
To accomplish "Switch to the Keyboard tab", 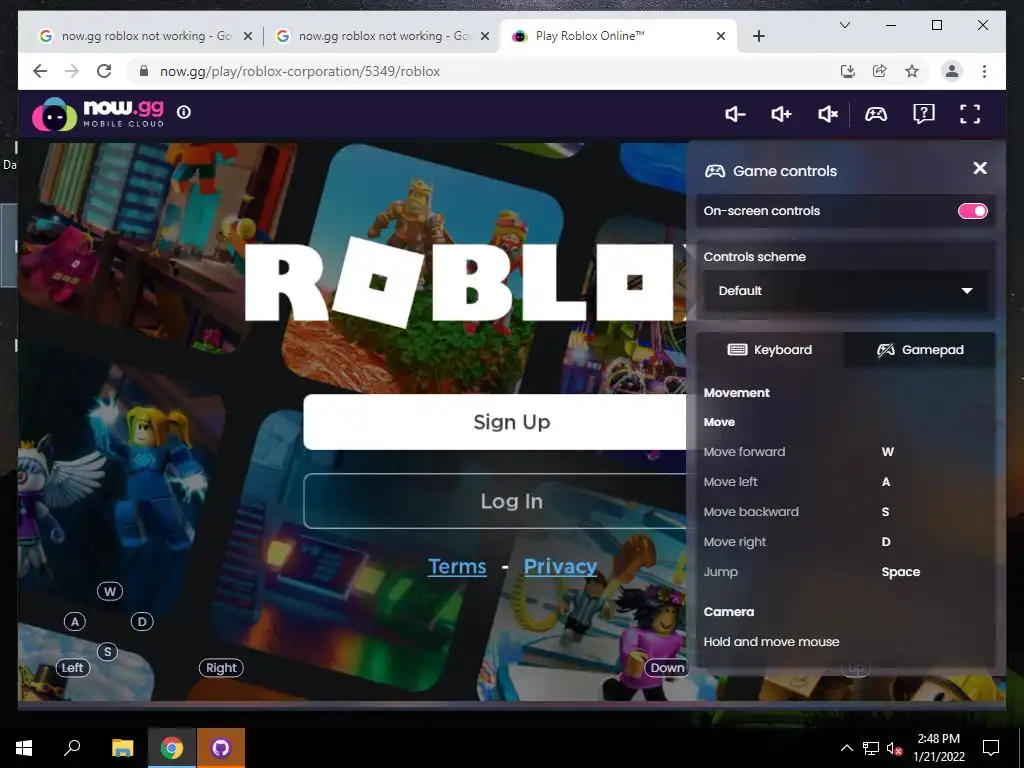I will tap(770, 349).
